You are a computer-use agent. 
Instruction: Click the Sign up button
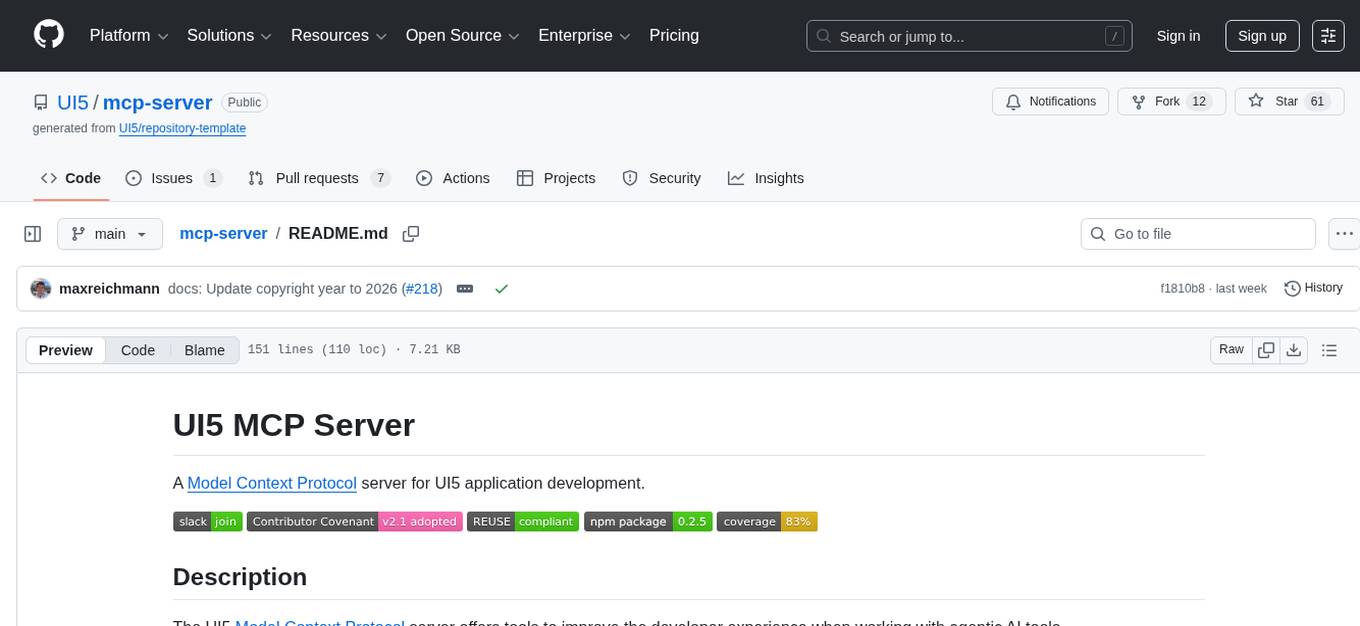[1262, 36]
